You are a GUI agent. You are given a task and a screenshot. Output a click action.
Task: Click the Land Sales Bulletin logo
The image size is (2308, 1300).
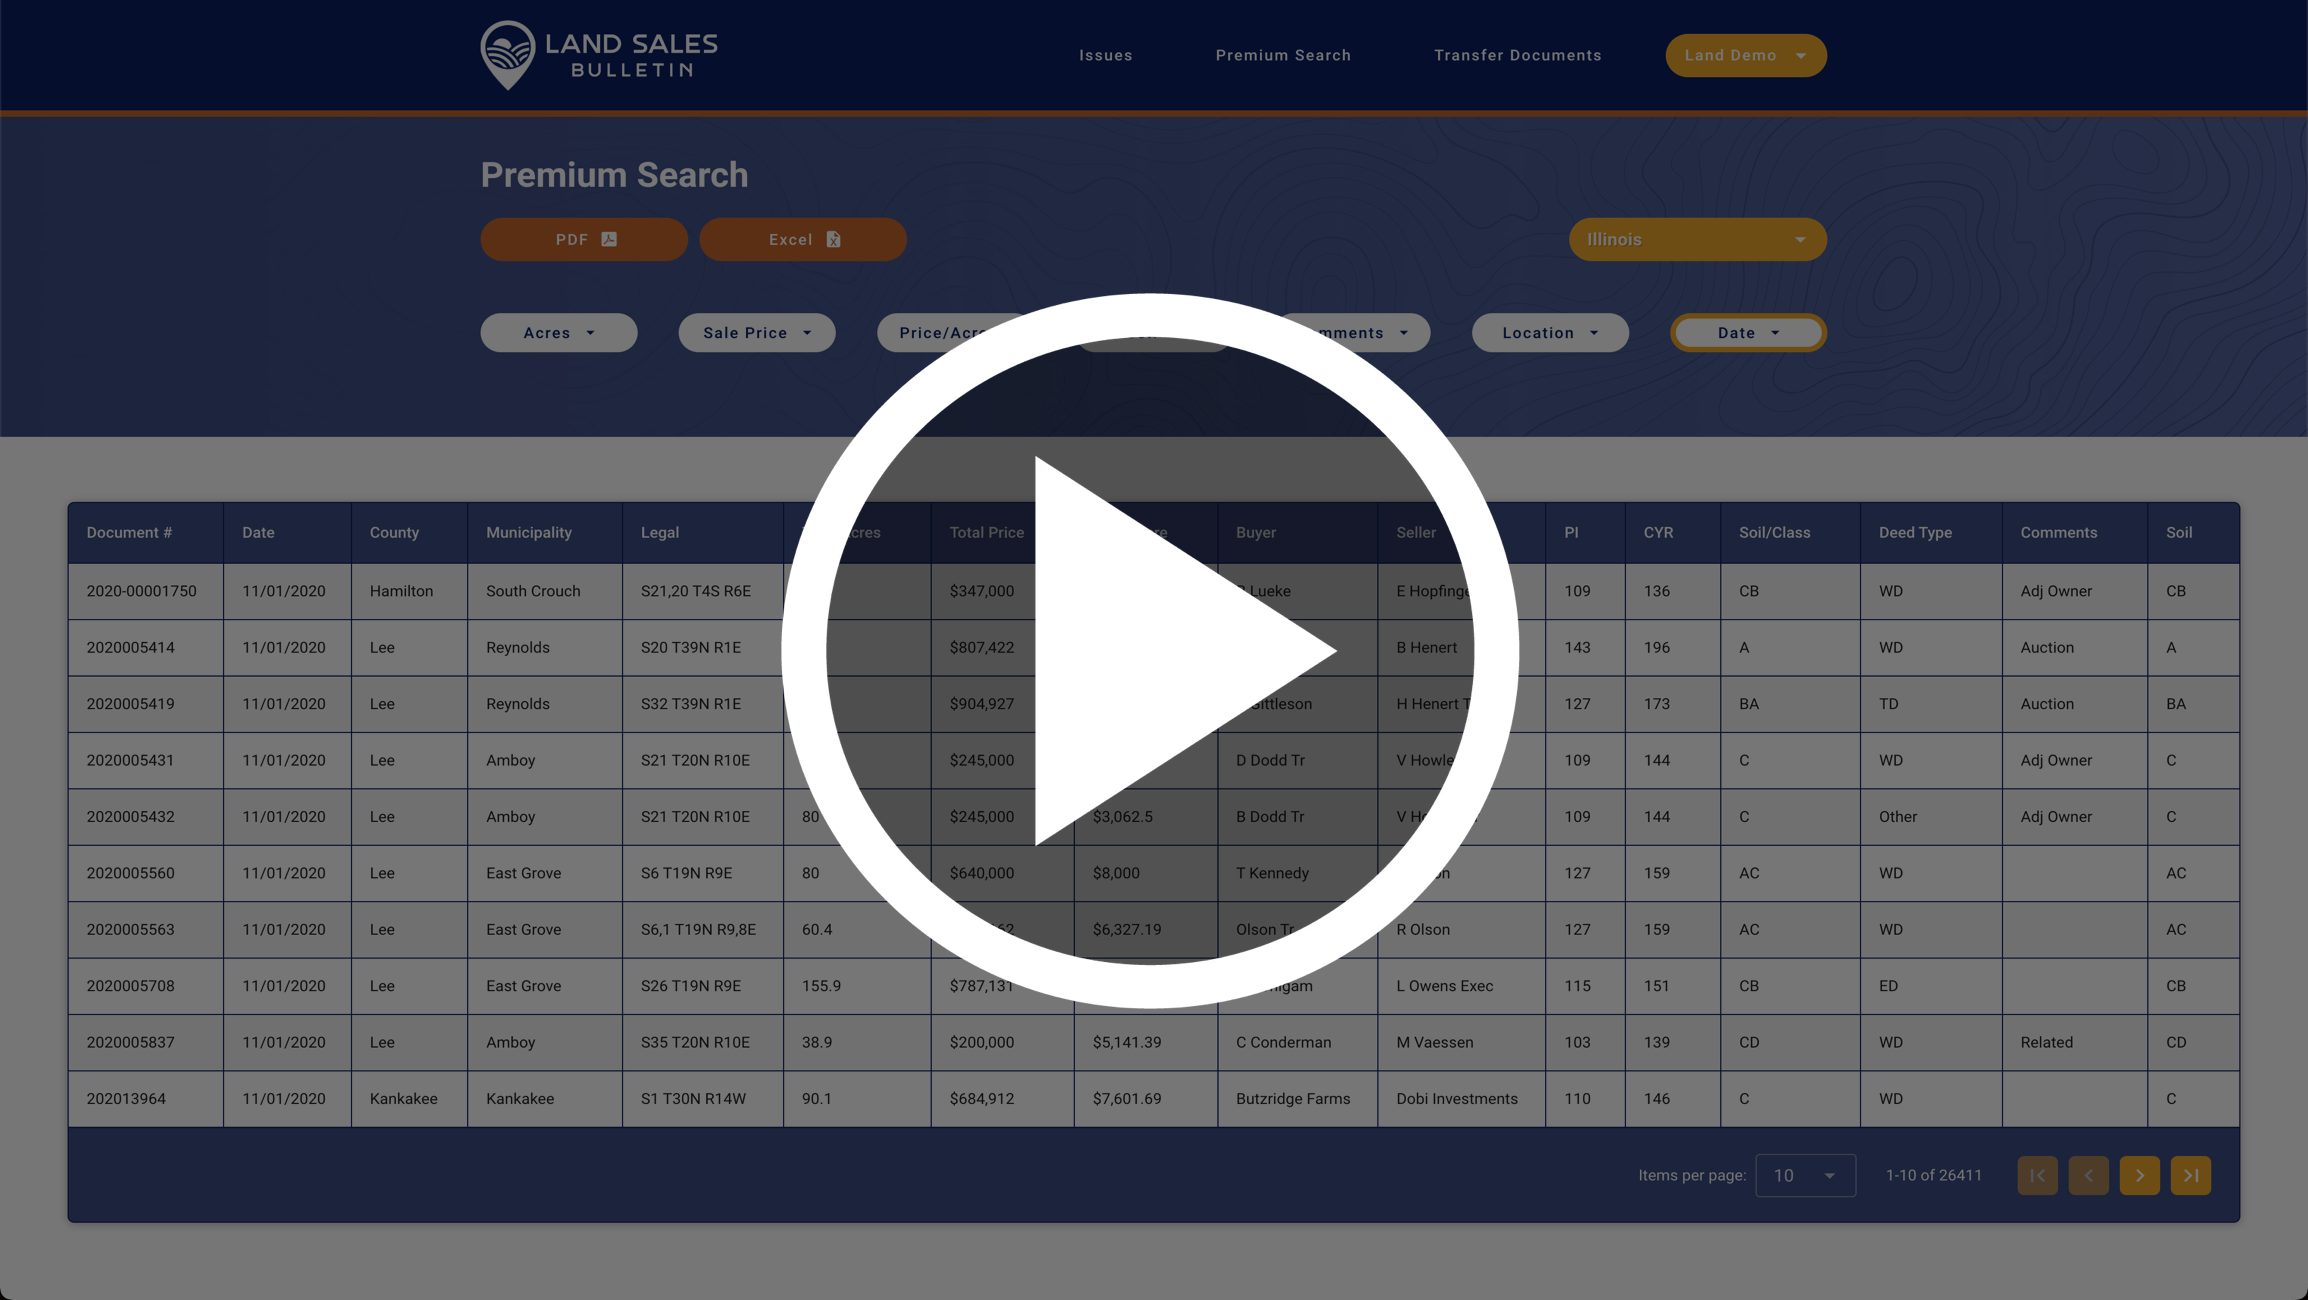[598, 55]
